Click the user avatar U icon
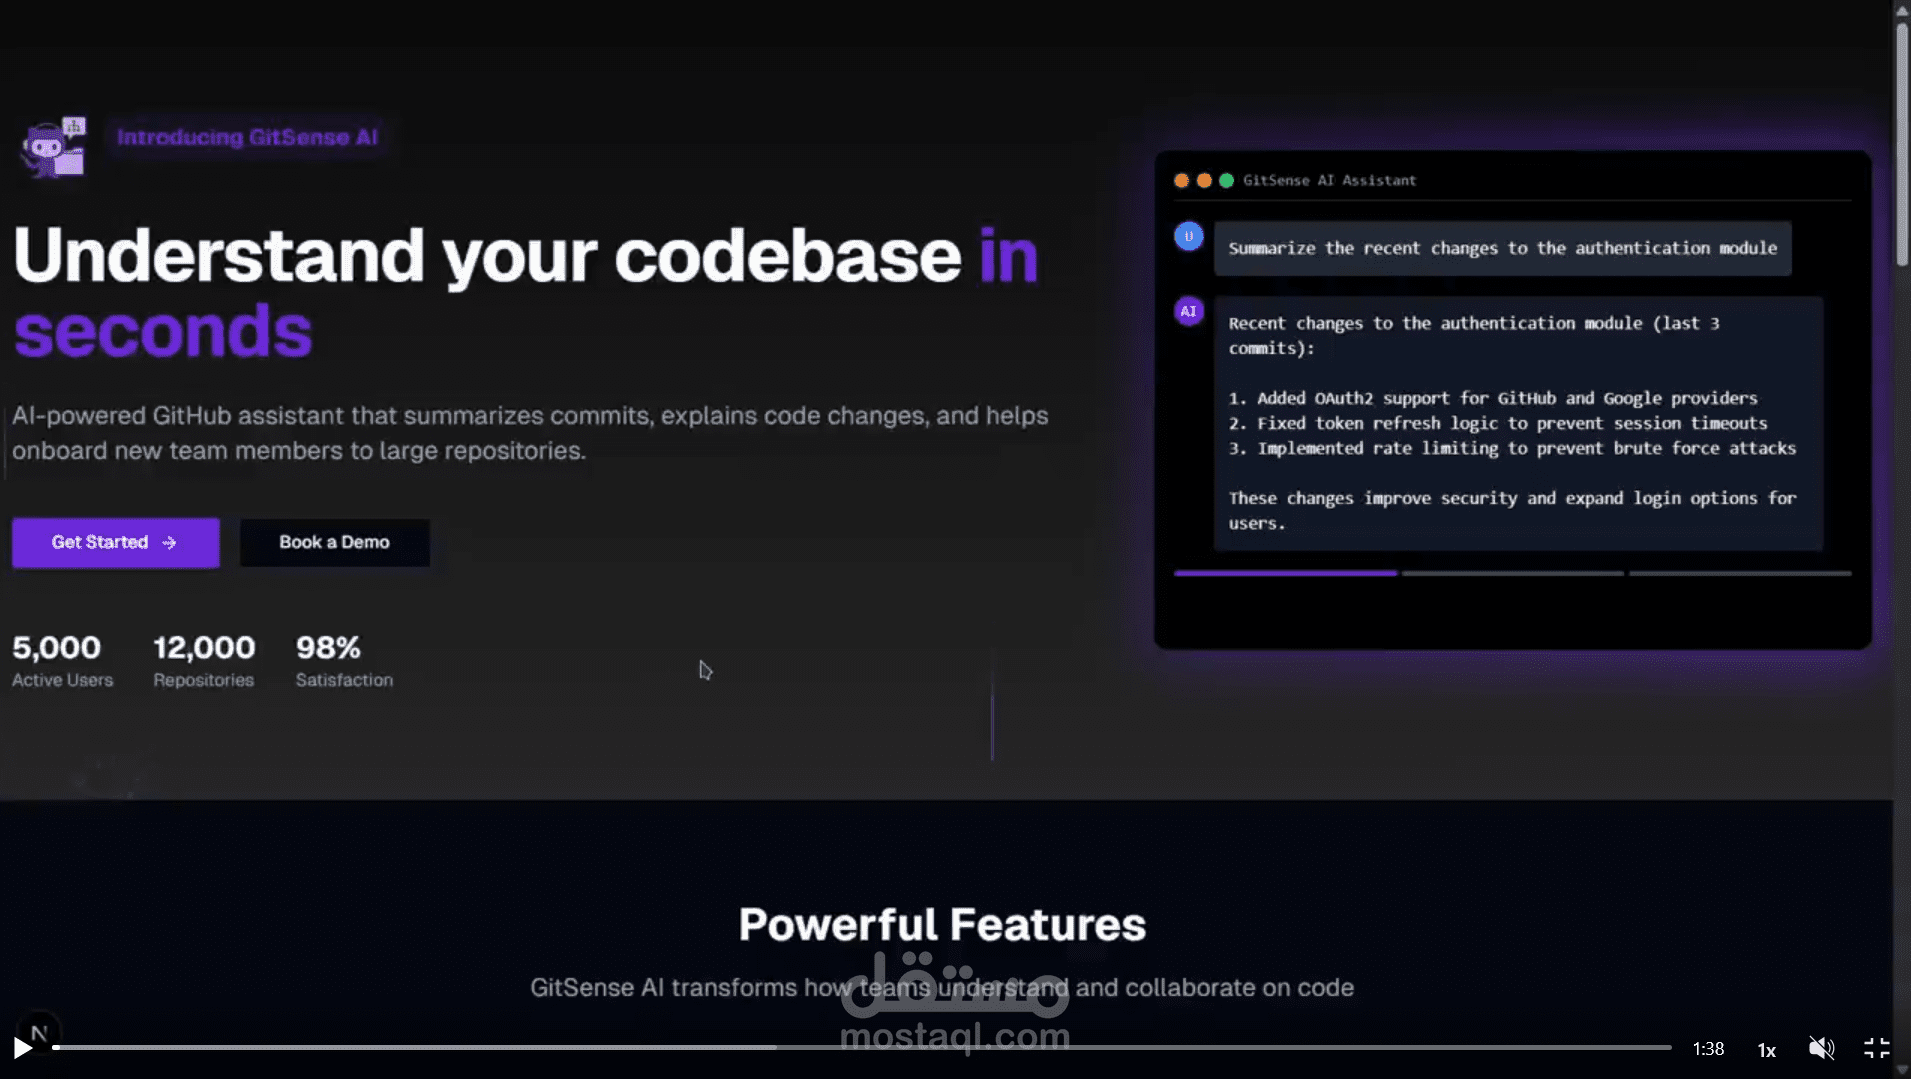Image resolution: width=1911 pixels, height=1079 pixels. pyautogui.click(x=1189, y=237)
